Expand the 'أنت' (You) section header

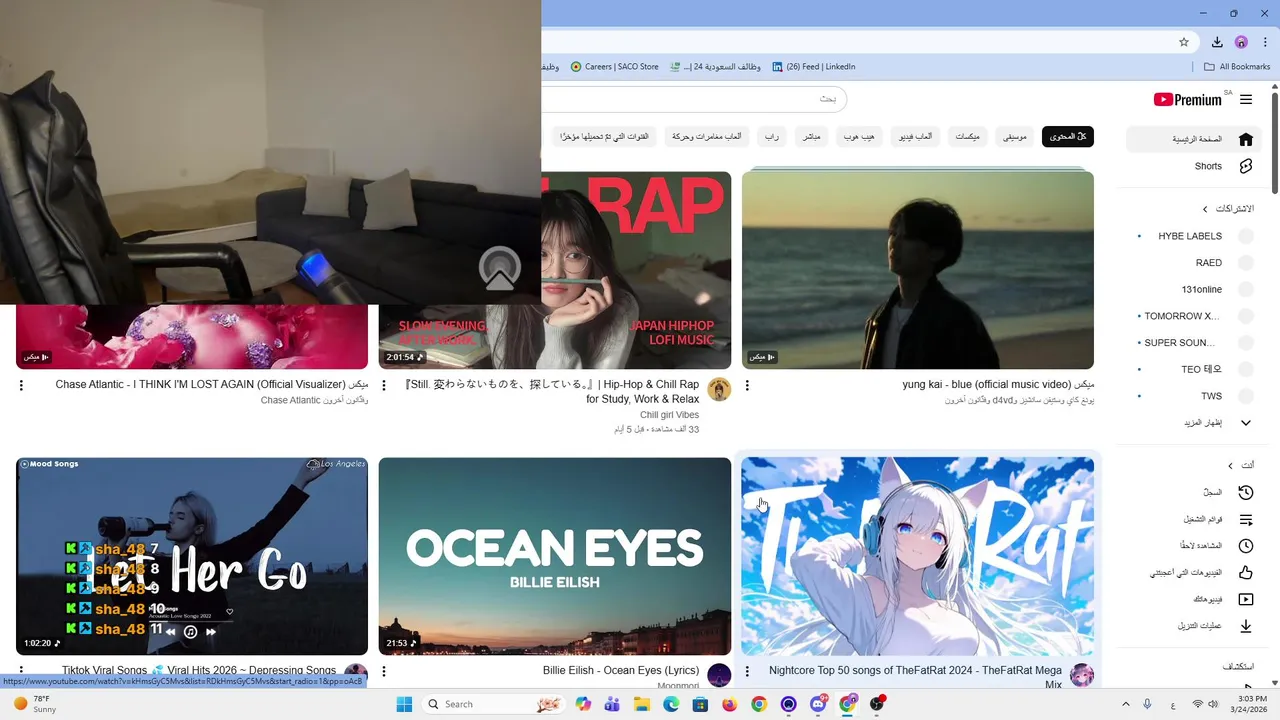1241,465
